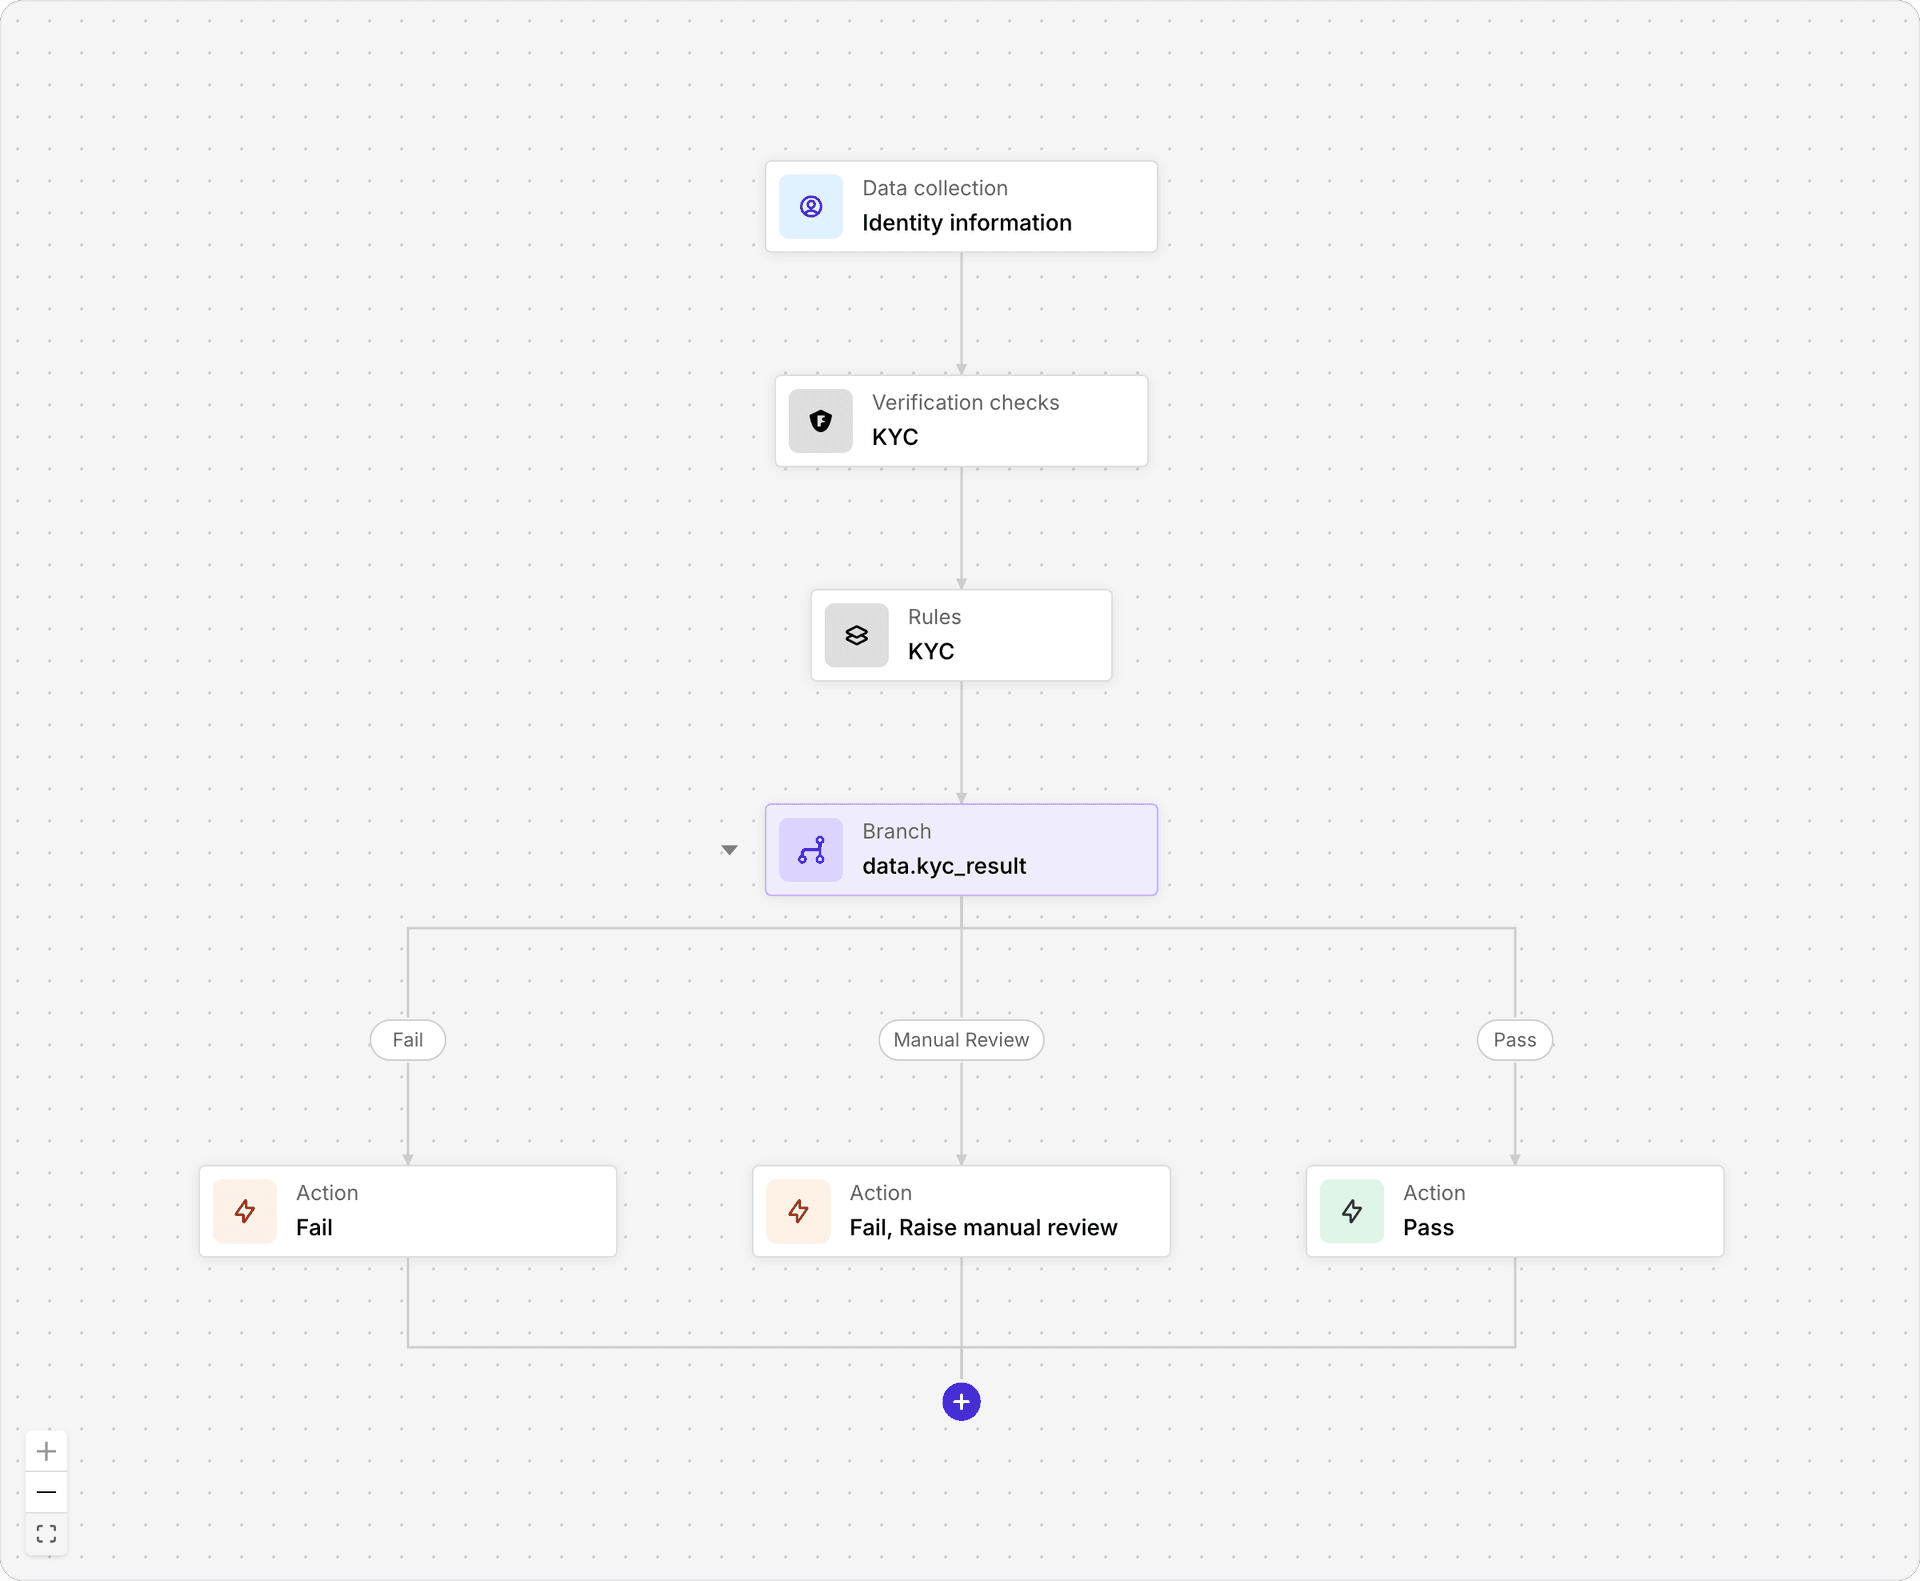Select the Verification checks KYC node
1920x1581 pixels.
tap(961, 421)
